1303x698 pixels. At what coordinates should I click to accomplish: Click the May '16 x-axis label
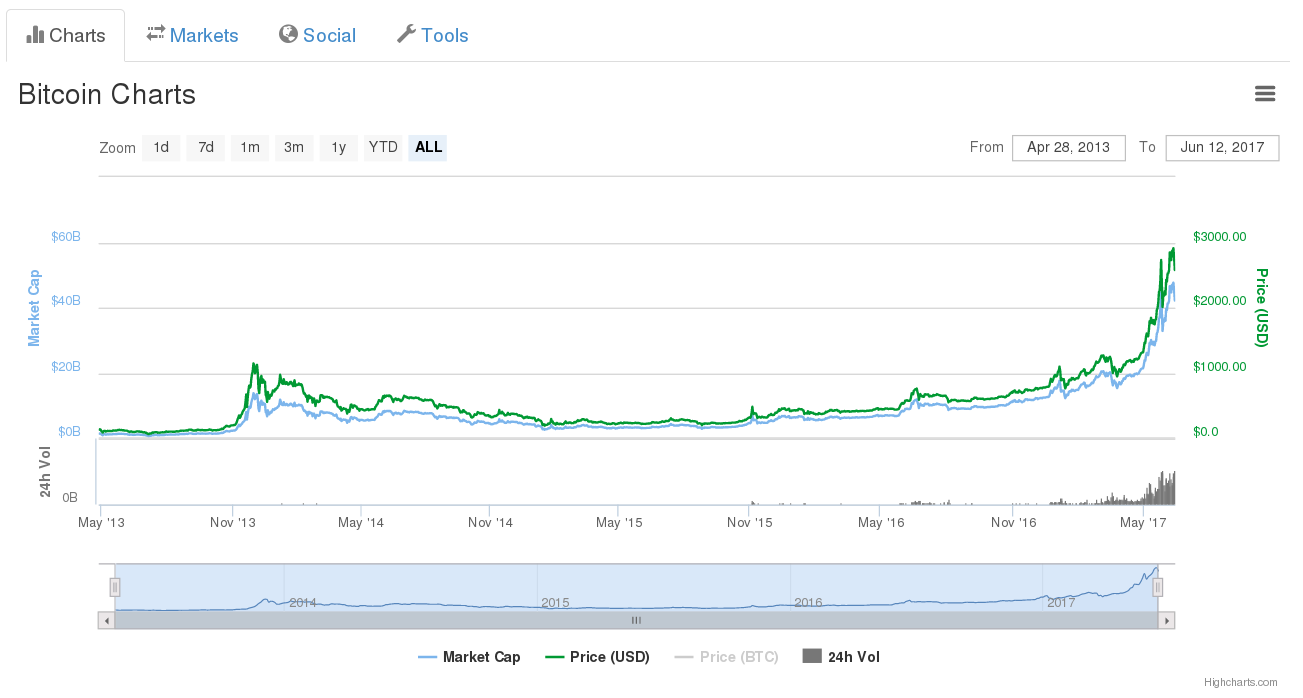pos(881,523)
